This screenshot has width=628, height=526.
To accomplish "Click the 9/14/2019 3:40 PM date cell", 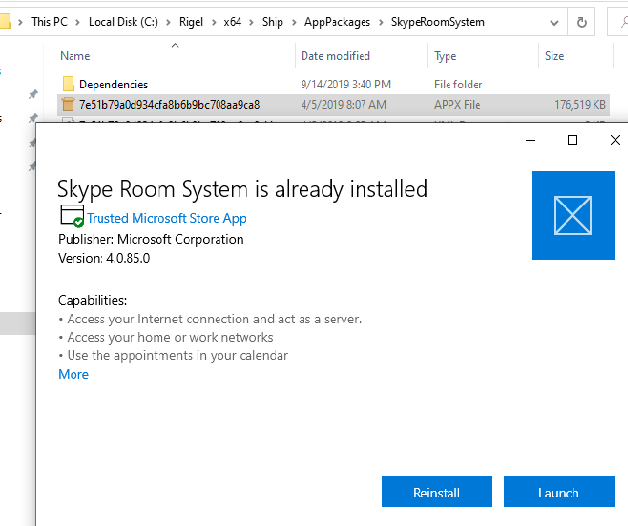I will point(346,84).
